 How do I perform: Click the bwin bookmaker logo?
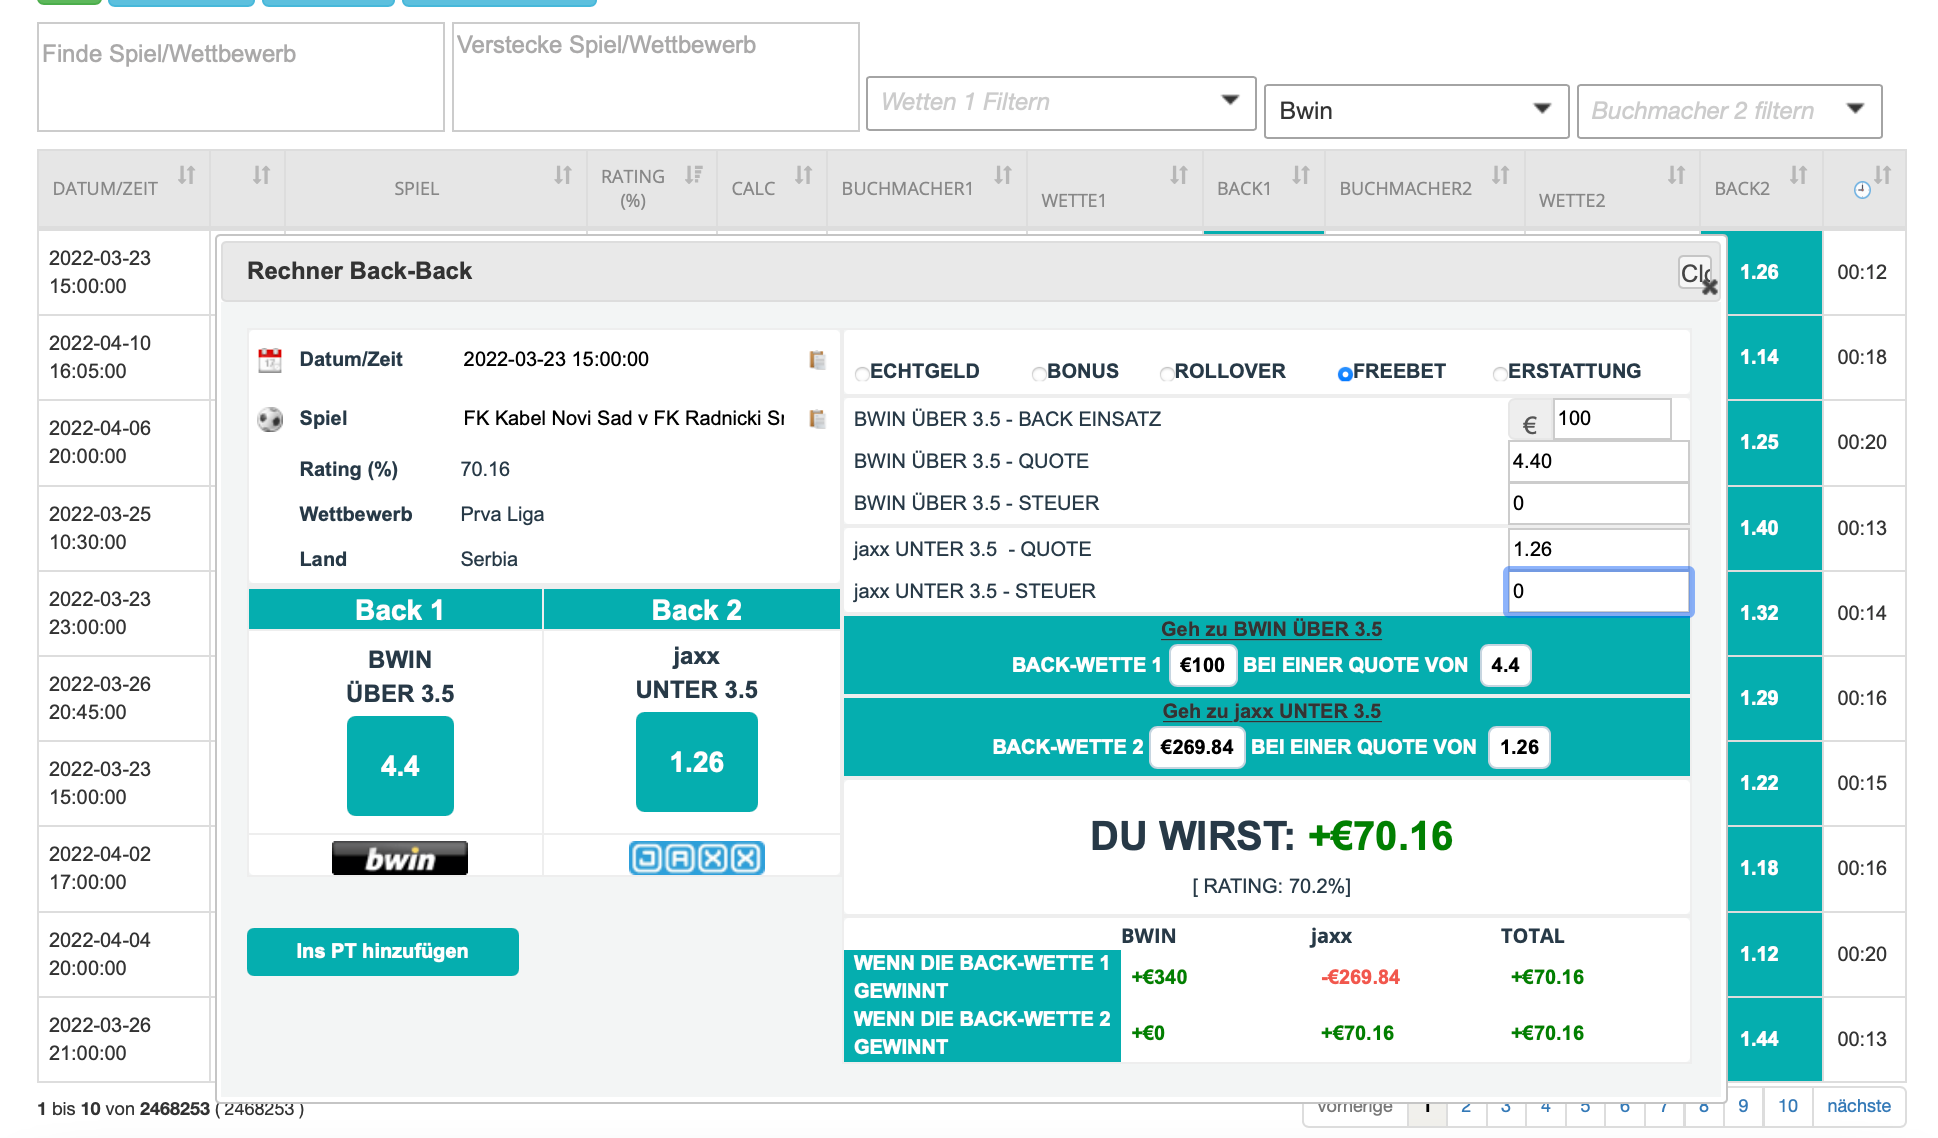400,858
